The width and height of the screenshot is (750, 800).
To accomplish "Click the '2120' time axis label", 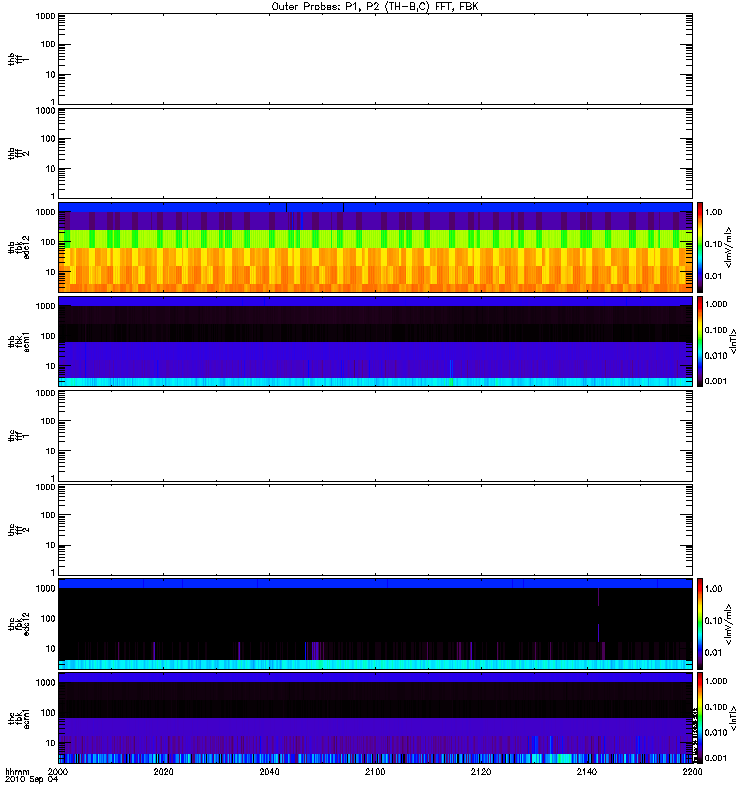I will (x=481, y=772).
